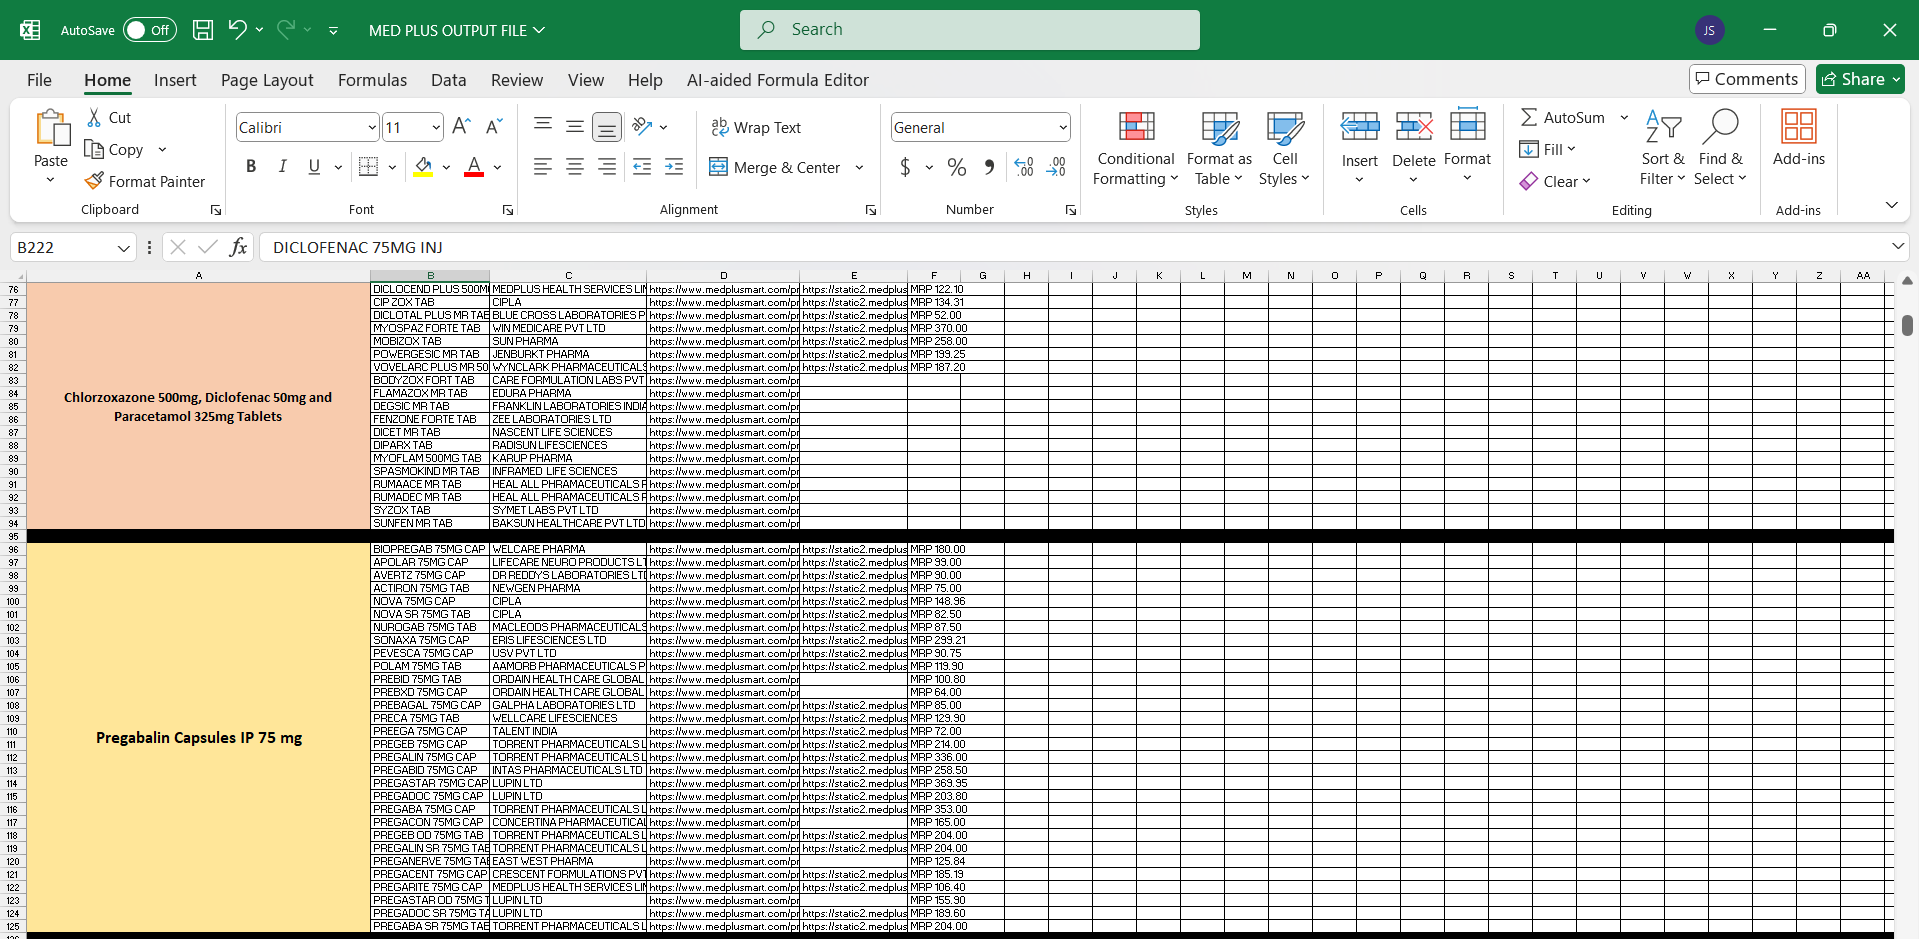
Task: Open the font size dropdown
Action: coord(436,127)
